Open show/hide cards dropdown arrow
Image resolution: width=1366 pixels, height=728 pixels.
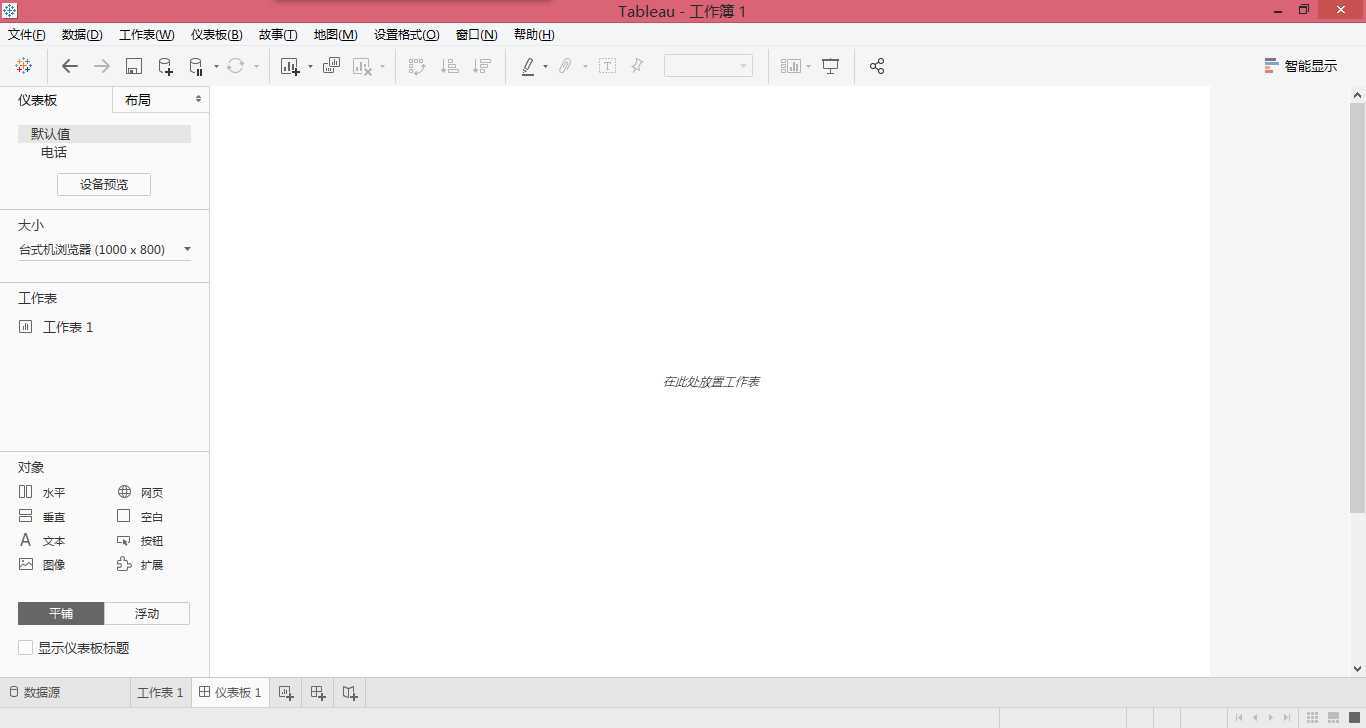[x=808, y=67]
